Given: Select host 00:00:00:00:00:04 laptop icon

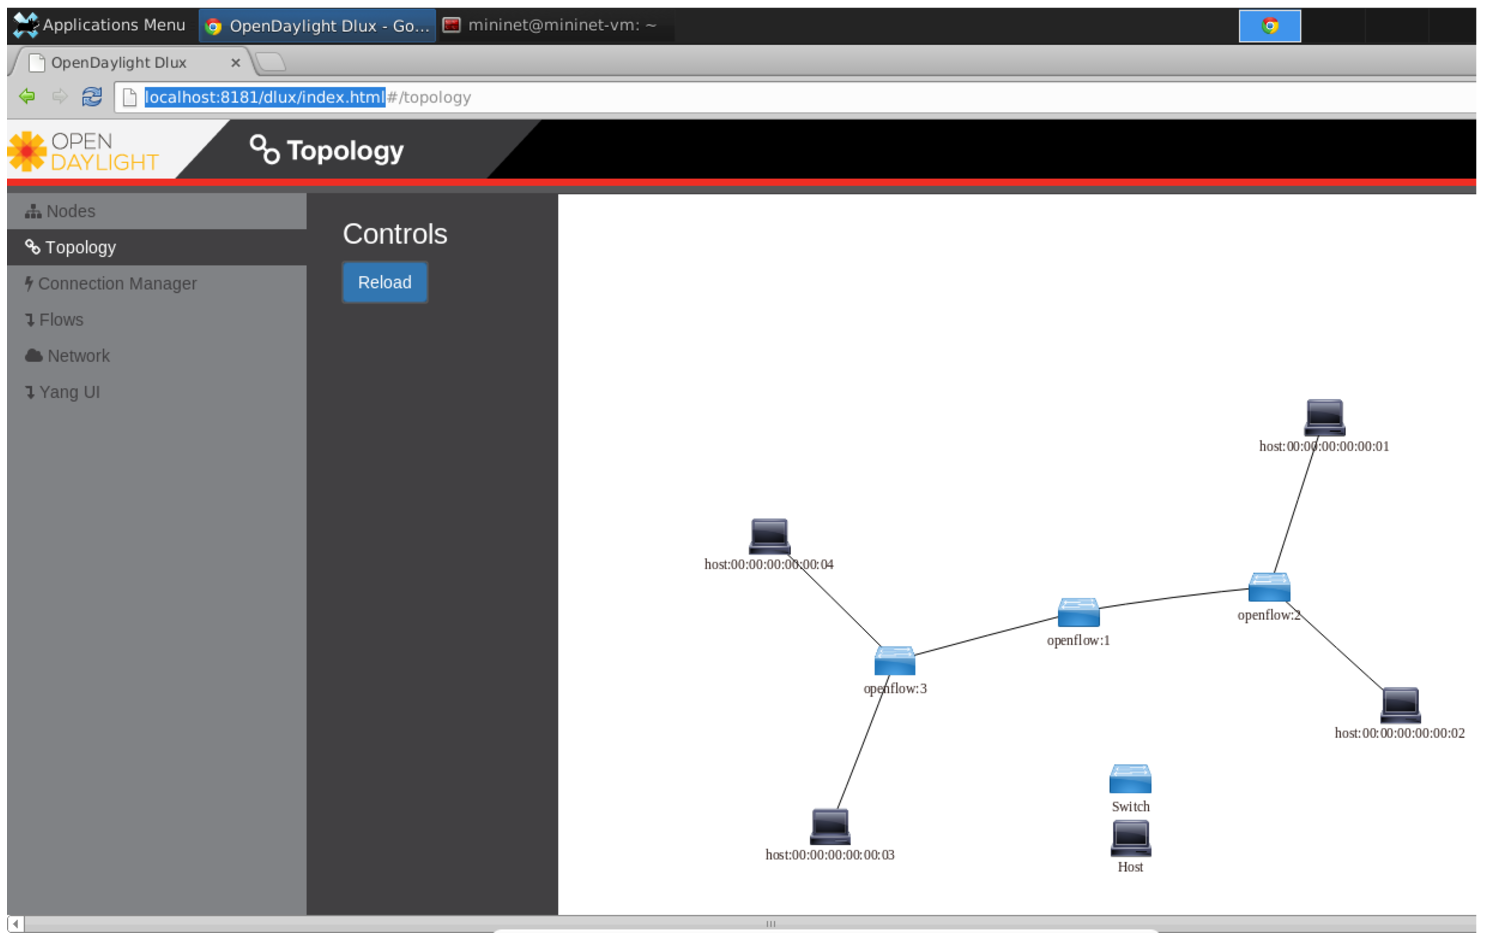Looking at the screenshot, I should pyautogui.click(x=770, y=537).
